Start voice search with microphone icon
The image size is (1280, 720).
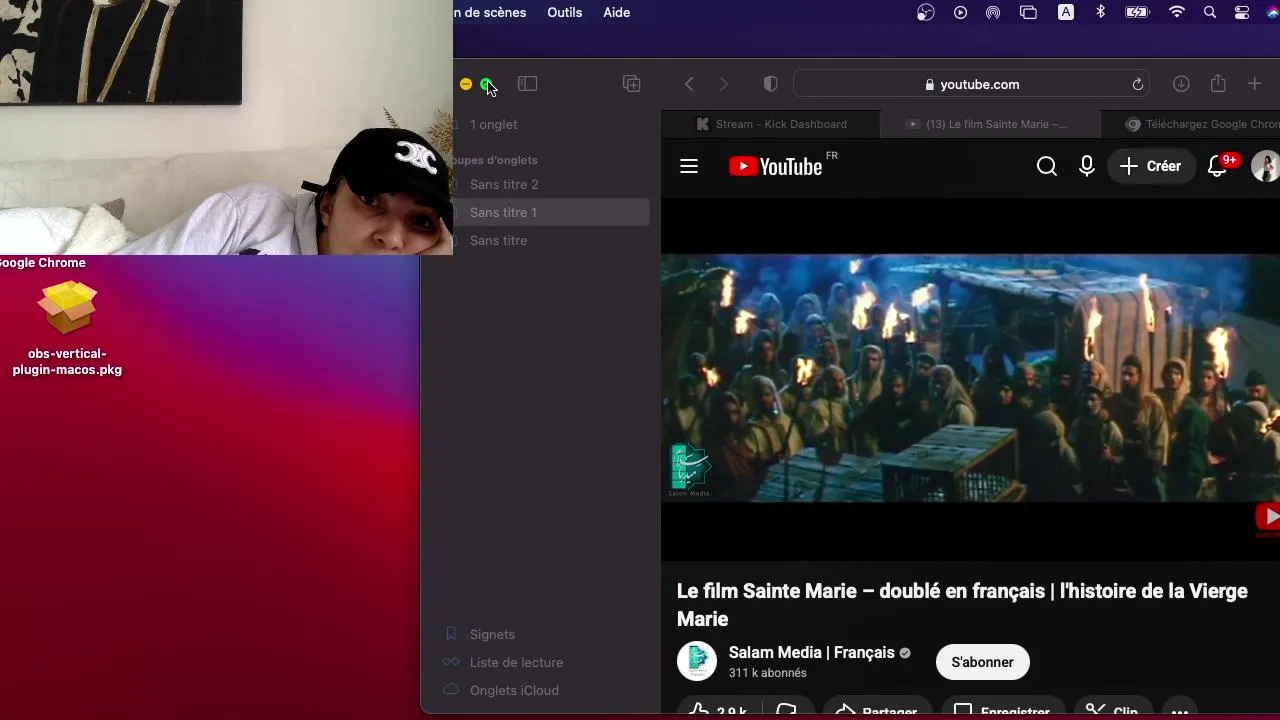(x=1087, y=166)
